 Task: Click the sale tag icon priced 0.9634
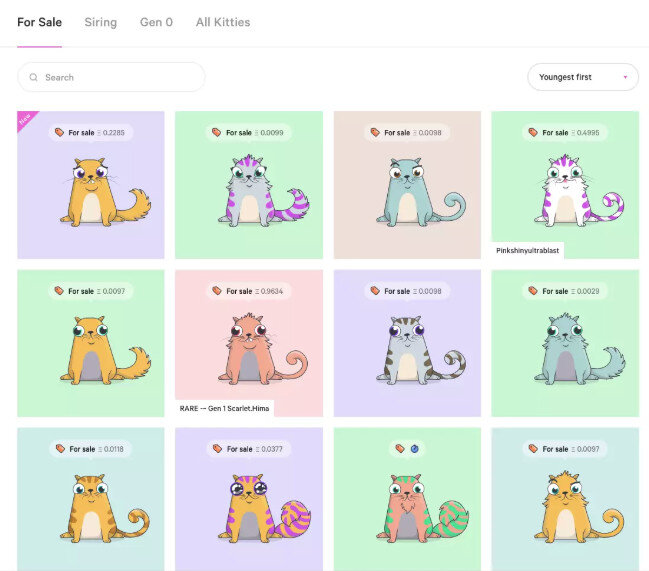(x=217, y=291)
